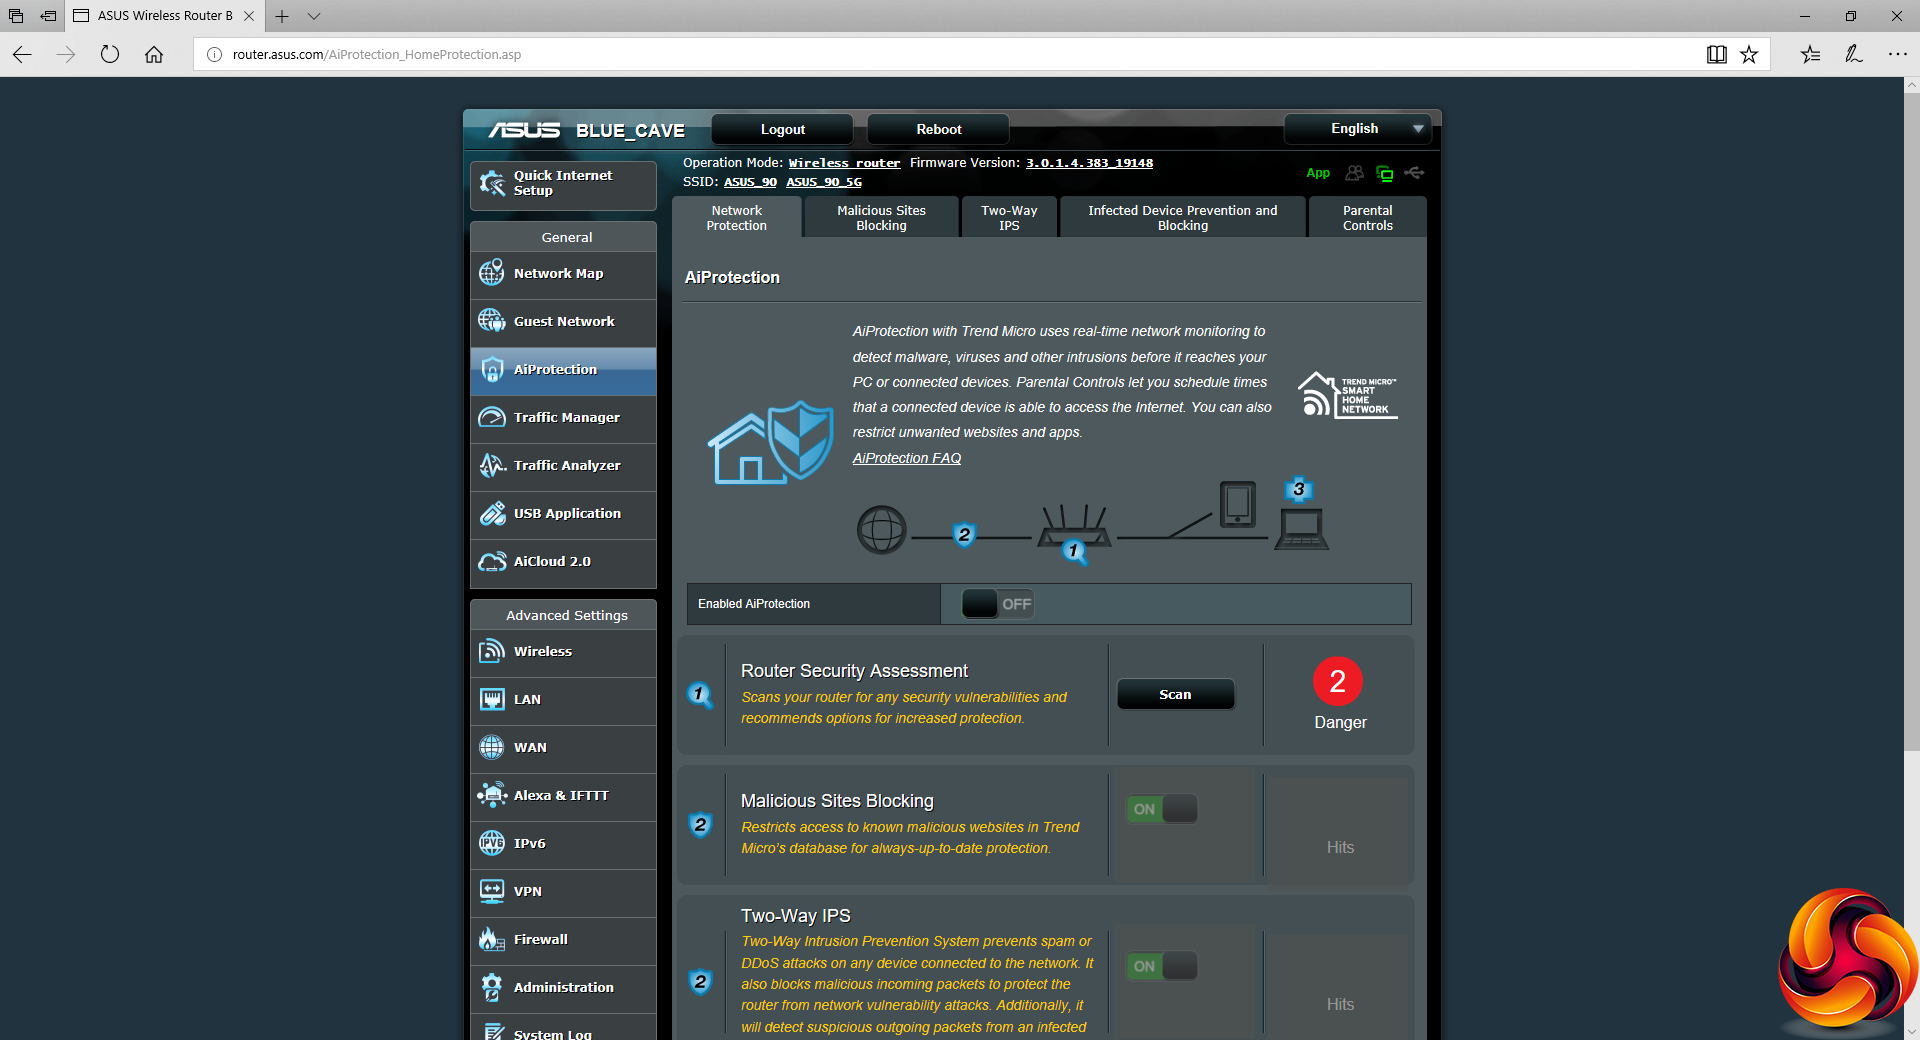1920x1040 pixels.
Task: Add this page to favorites
Action: [x=1749, y=54]
